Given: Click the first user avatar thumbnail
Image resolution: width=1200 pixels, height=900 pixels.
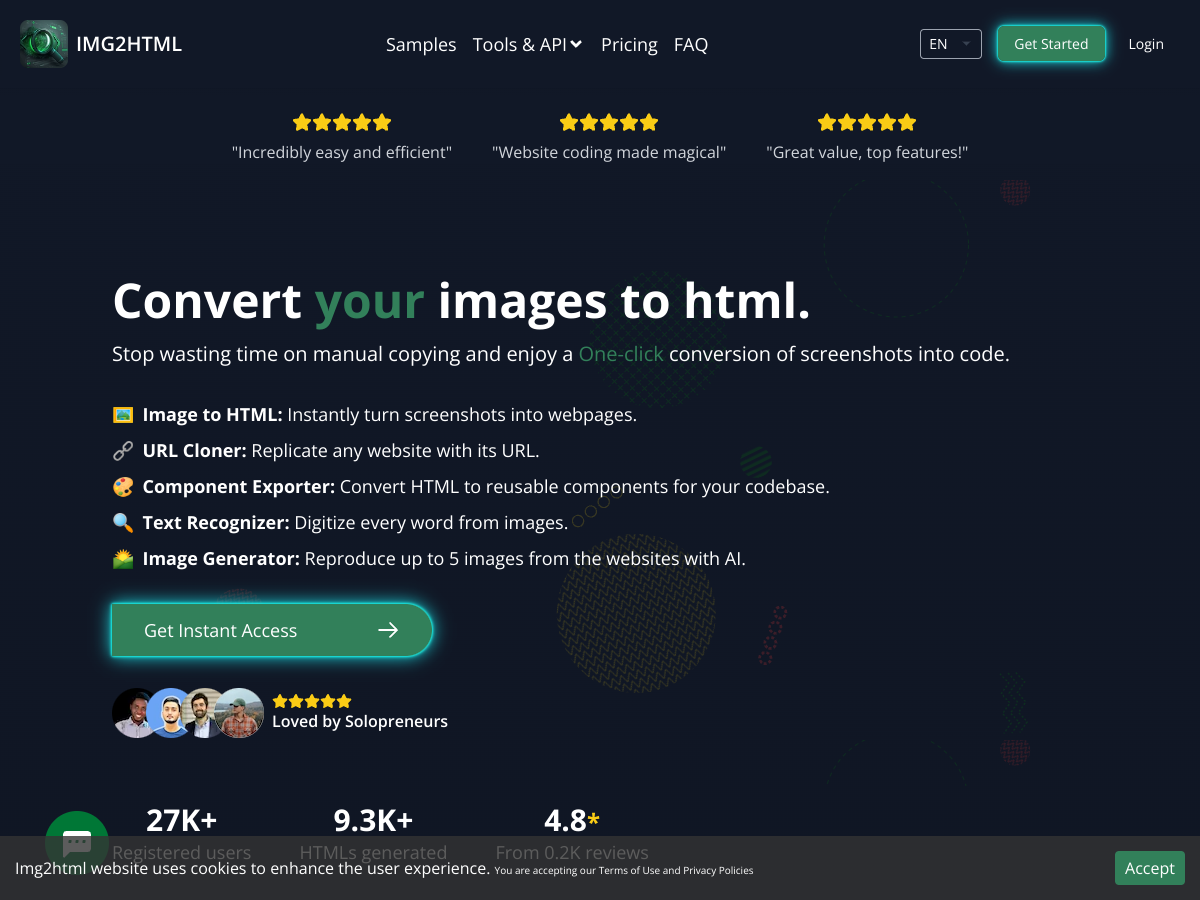Looking at the screenshot, I should [135, 713].
